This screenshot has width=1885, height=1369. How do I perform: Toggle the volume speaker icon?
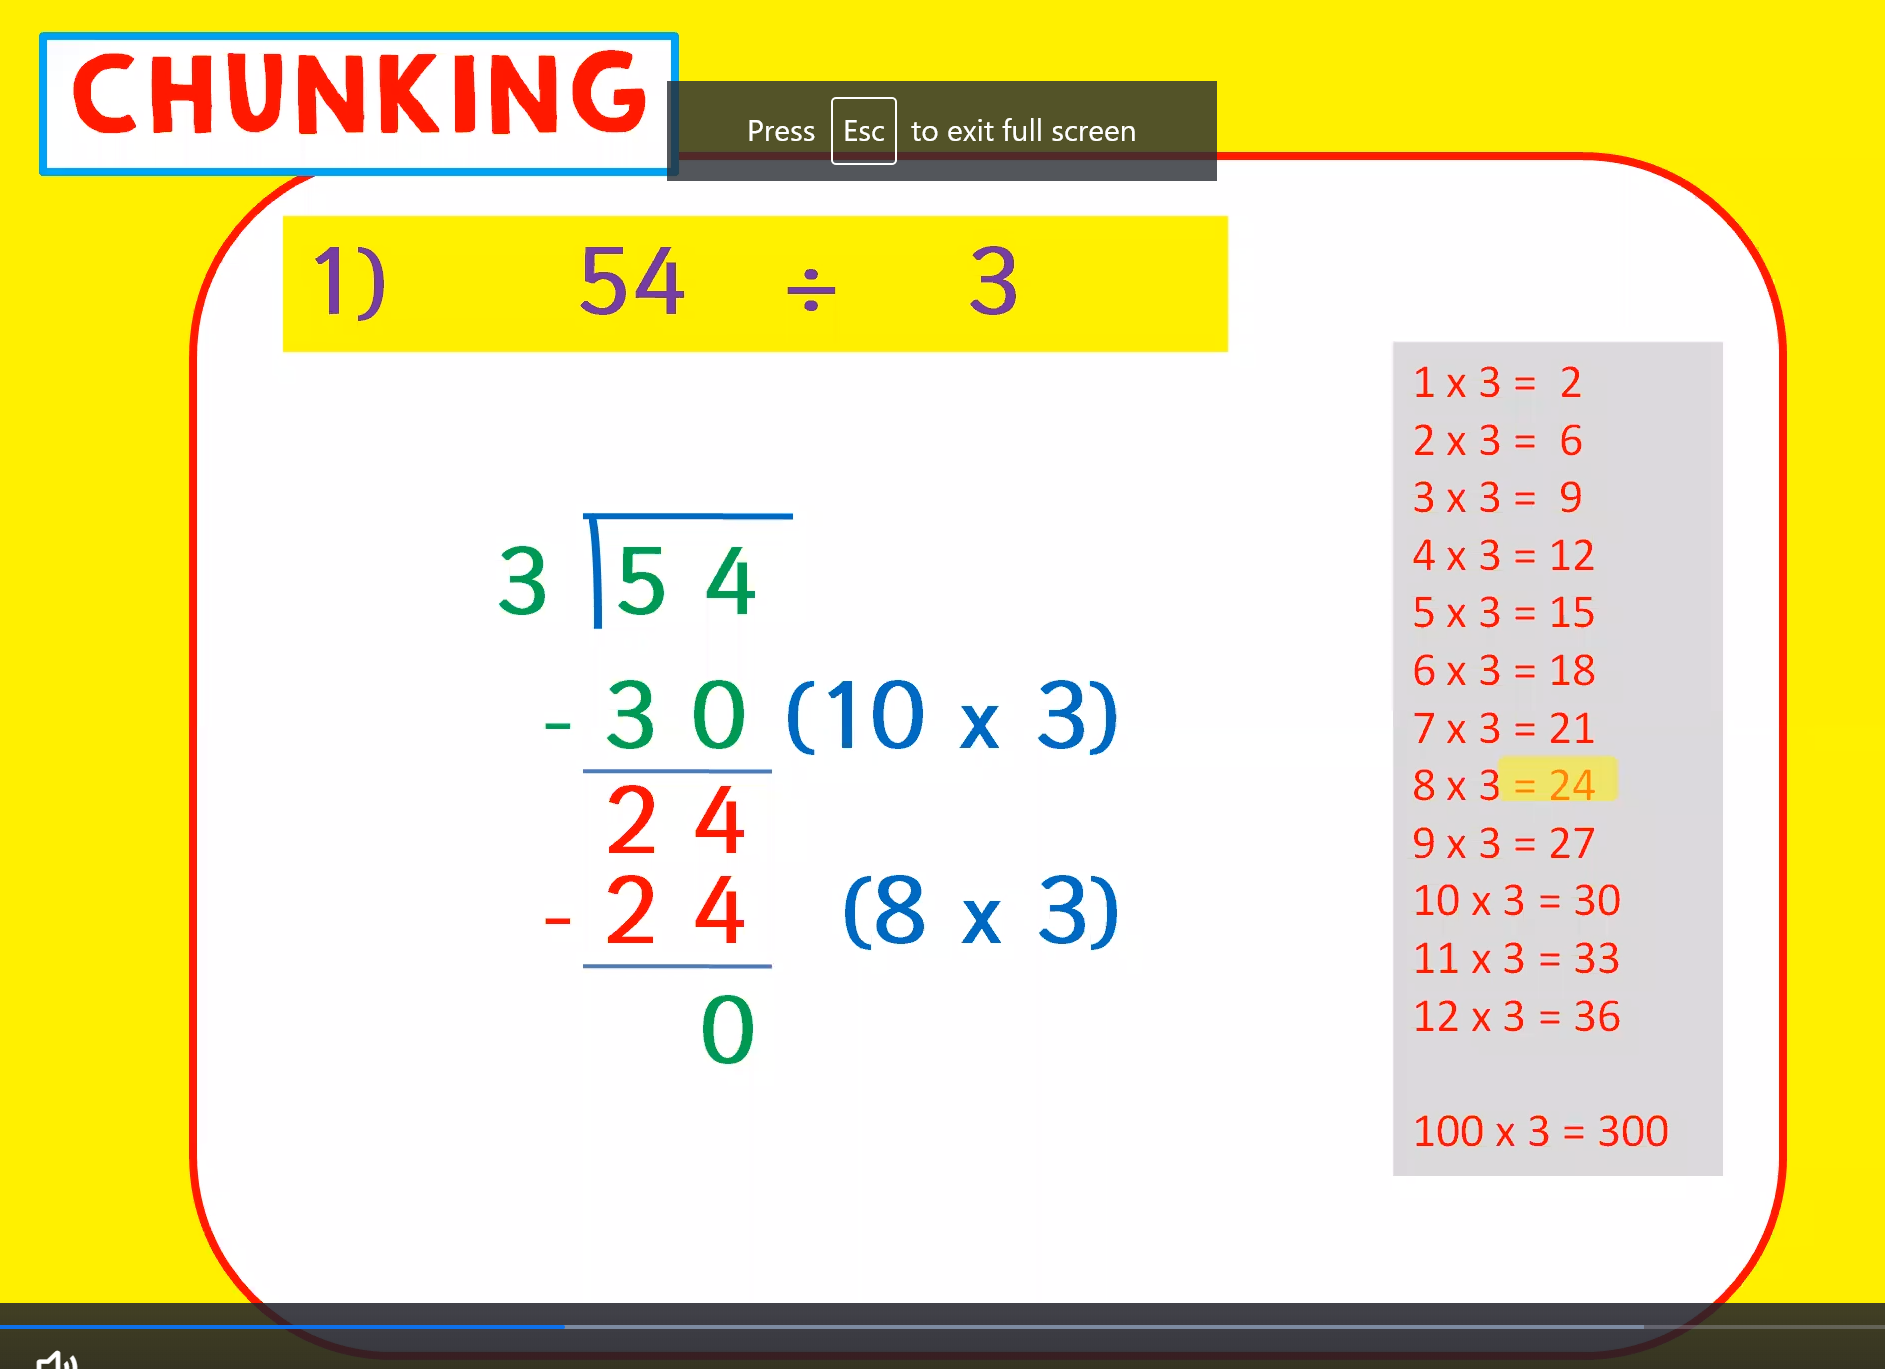tap(57, 1359)
